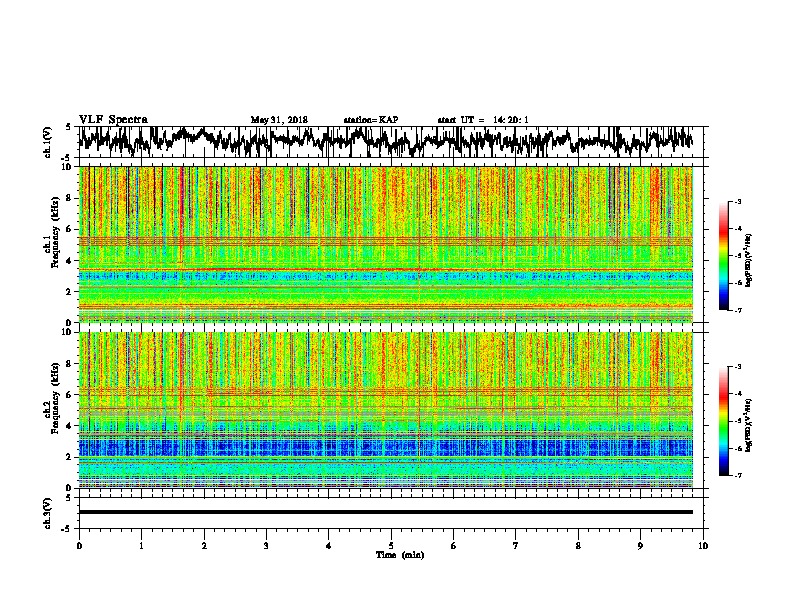Click the ch.1 "Frequency (kHz)" axis title

[x=55, y=231]
